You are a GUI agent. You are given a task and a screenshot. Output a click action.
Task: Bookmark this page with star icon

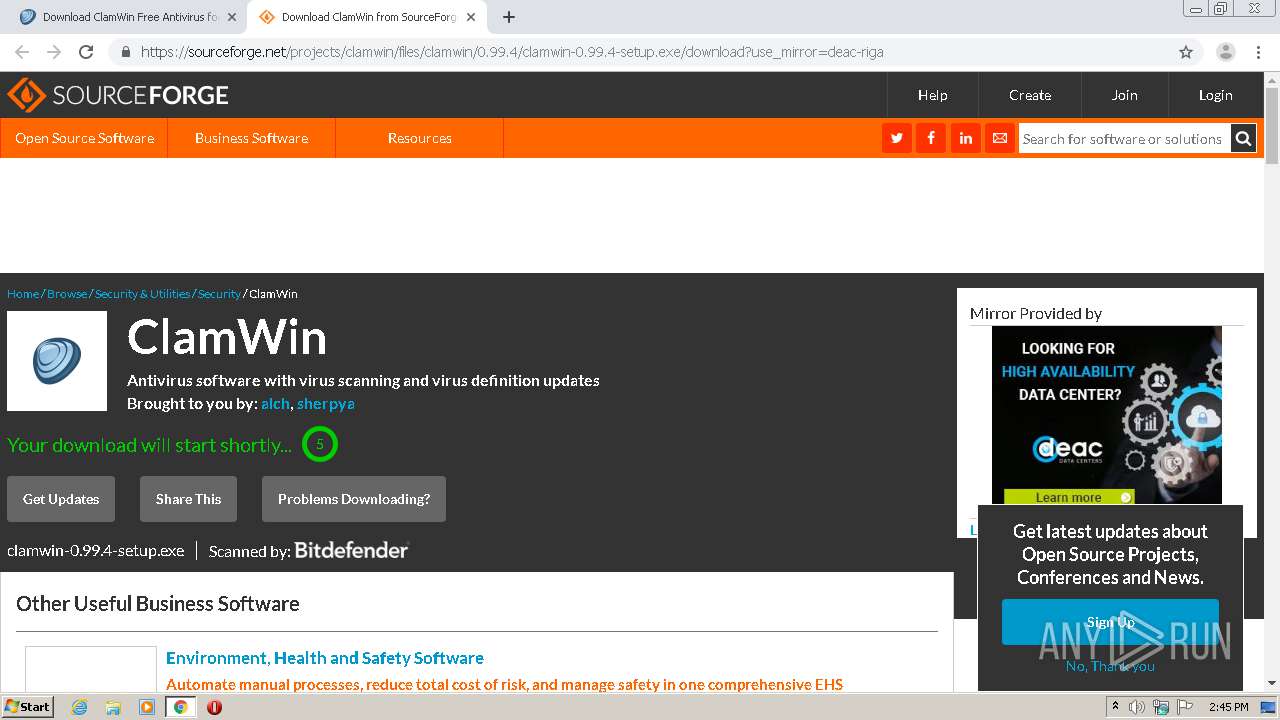(x=1186, y=52)
